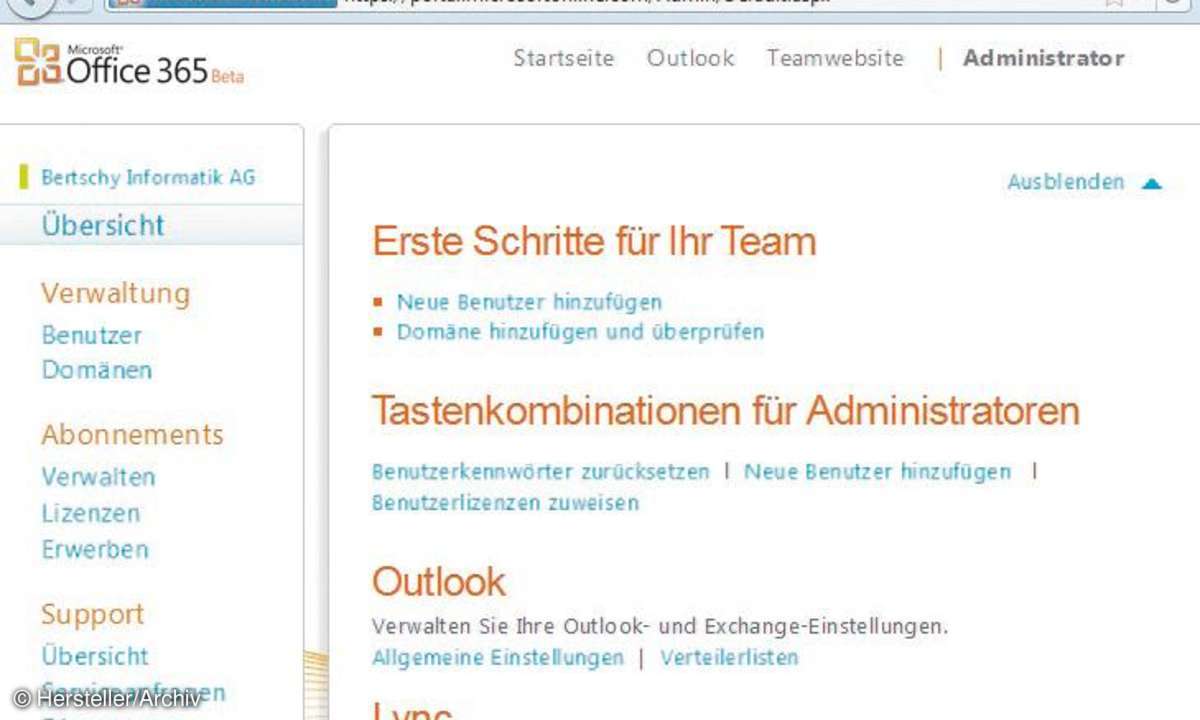Open Bertschy Informatik AG organization link
1200x720 pixels.
tap(148, 178)
